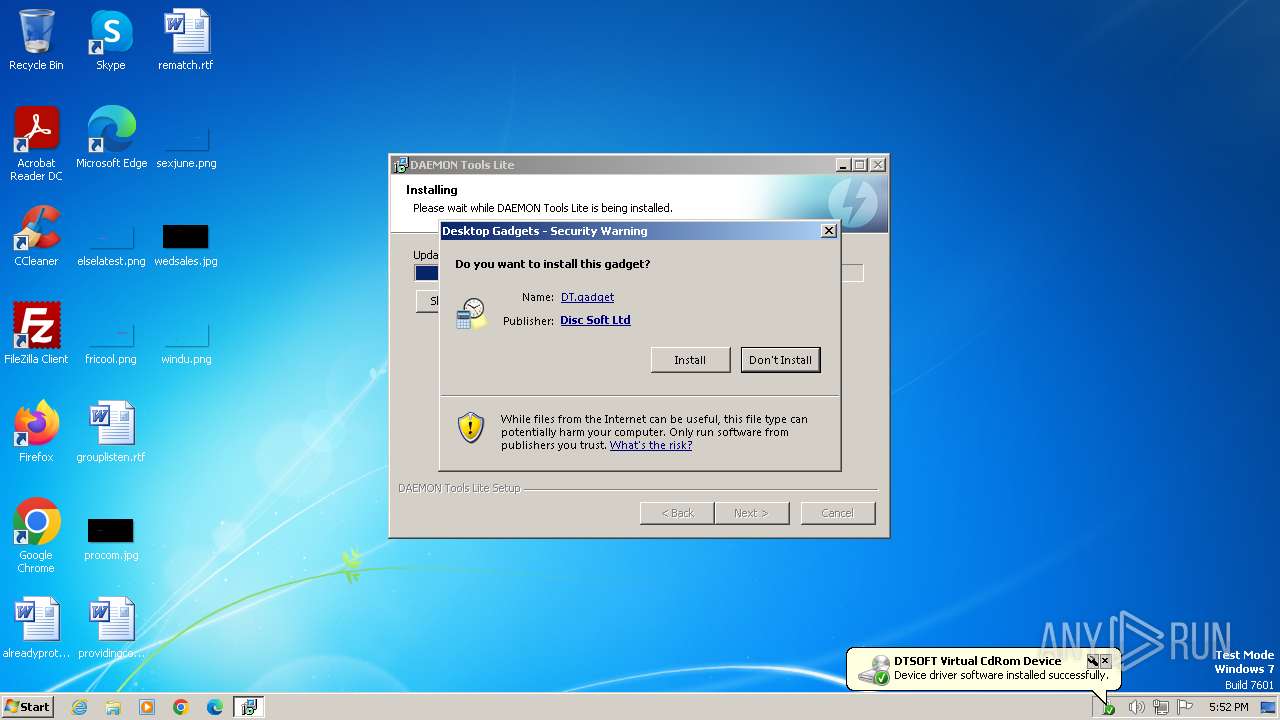Image resolution: width=1280 pixels, height=720 pixels.
Task: Click the device driver installed tray icon
Action: [1109, 708]
